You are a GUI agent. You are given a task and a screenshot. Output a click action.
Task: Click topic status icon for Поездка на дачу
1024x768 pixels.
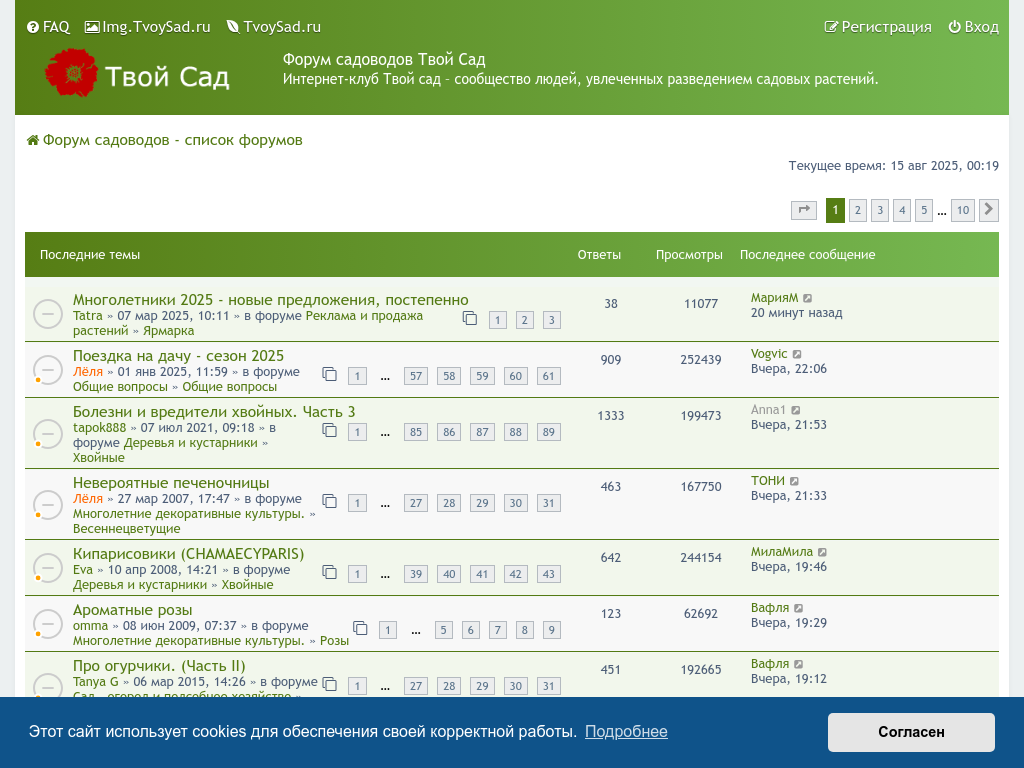[x=48, y=369]
